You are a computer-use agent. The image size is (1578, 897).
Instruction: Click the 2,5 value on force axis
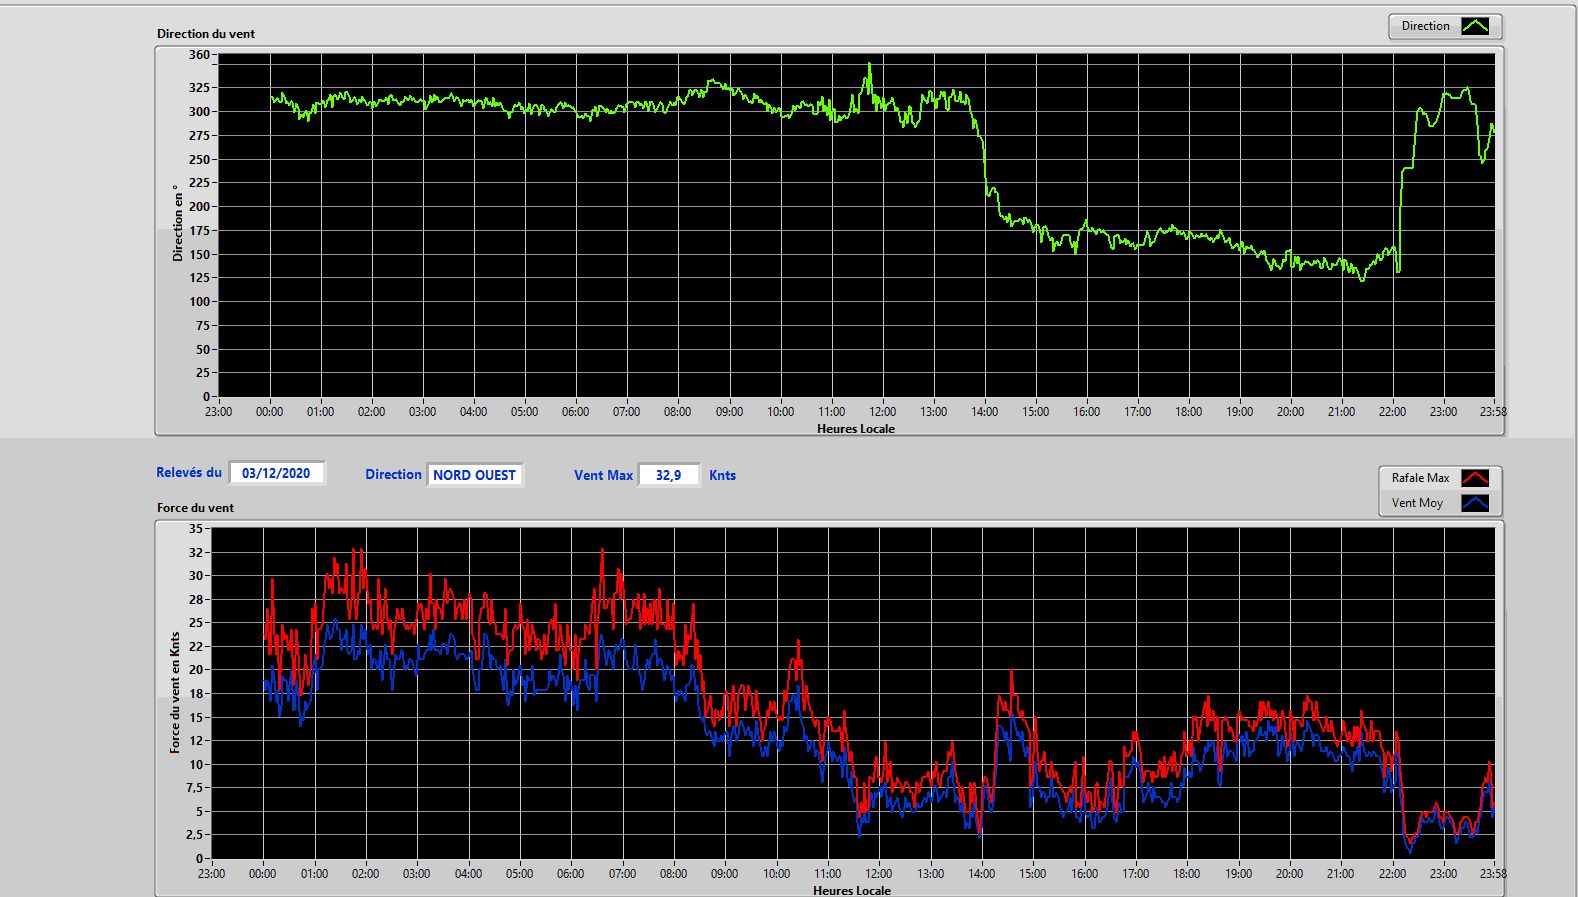[x=194, y=834]
